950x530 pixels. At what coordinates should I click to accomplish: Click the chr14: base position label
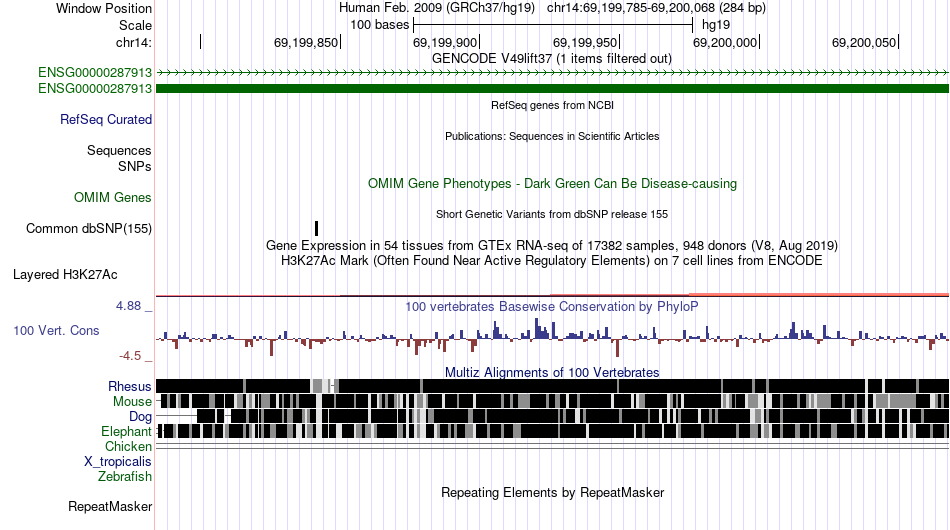(133, 42)
